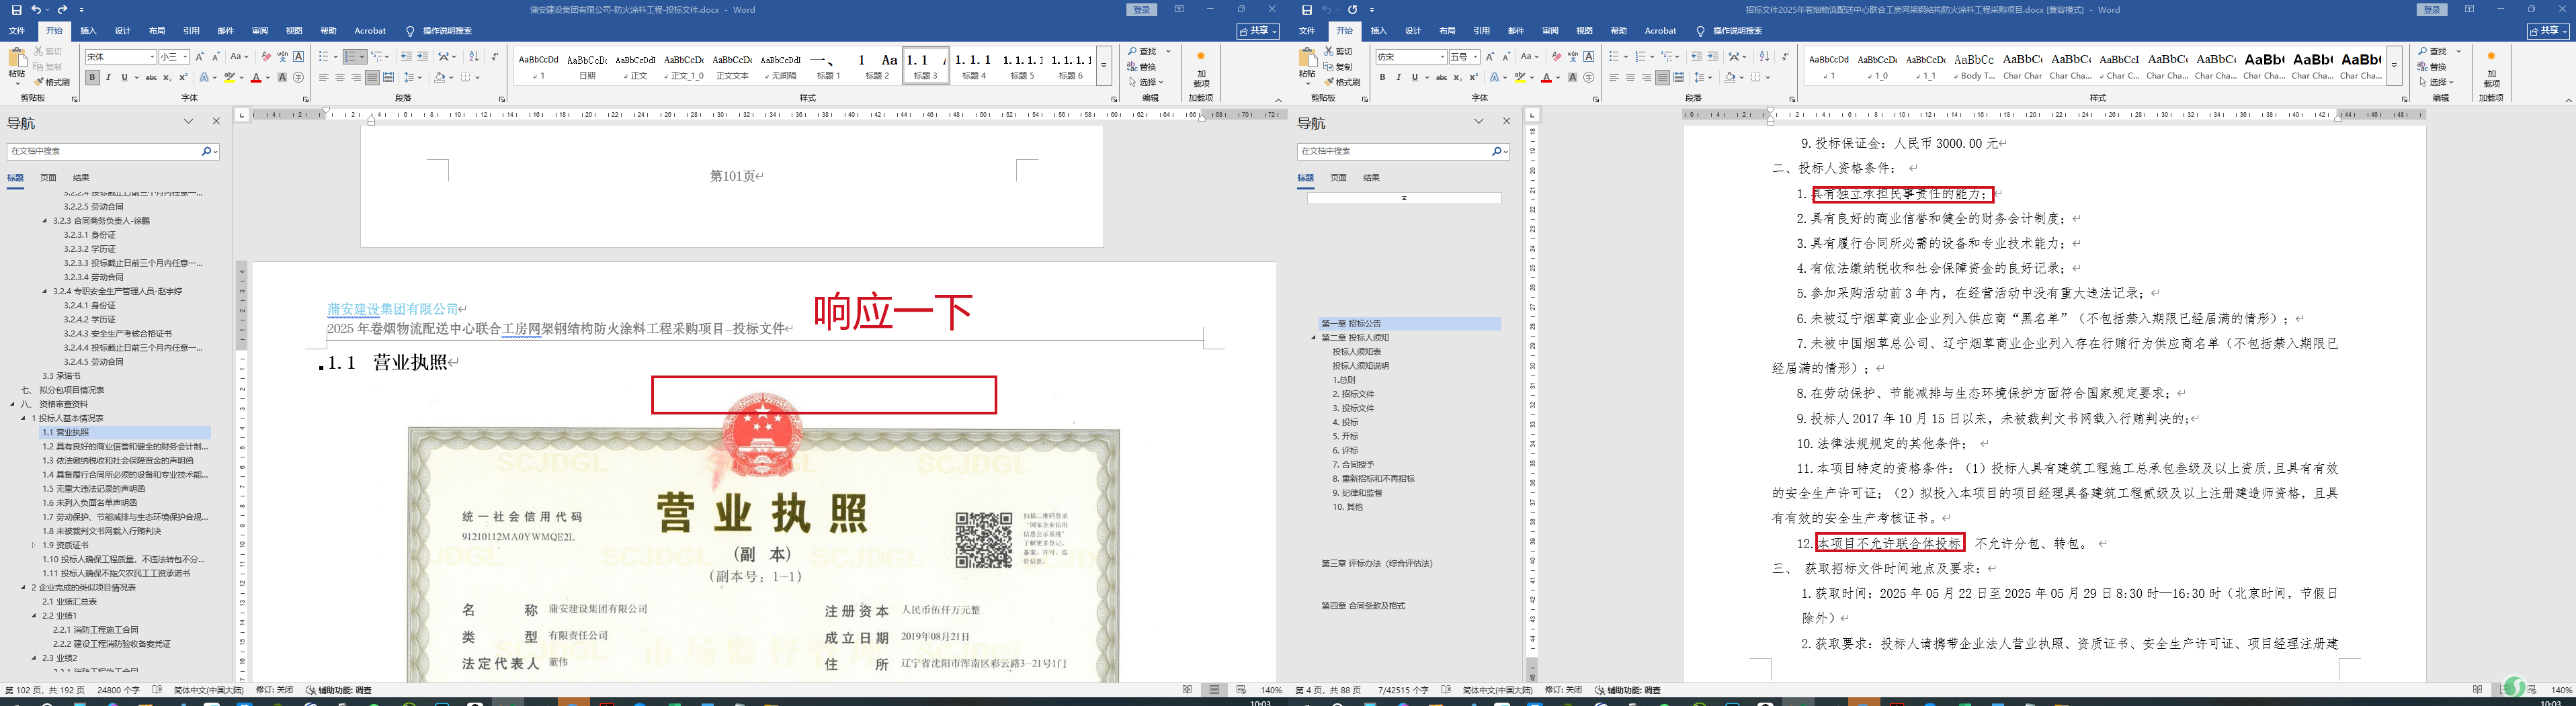The height and width of the screenshot is (706, 2576).
Task: Click 格式刷 format painter in the 蒲安建设 window
Action: [52, 82]
